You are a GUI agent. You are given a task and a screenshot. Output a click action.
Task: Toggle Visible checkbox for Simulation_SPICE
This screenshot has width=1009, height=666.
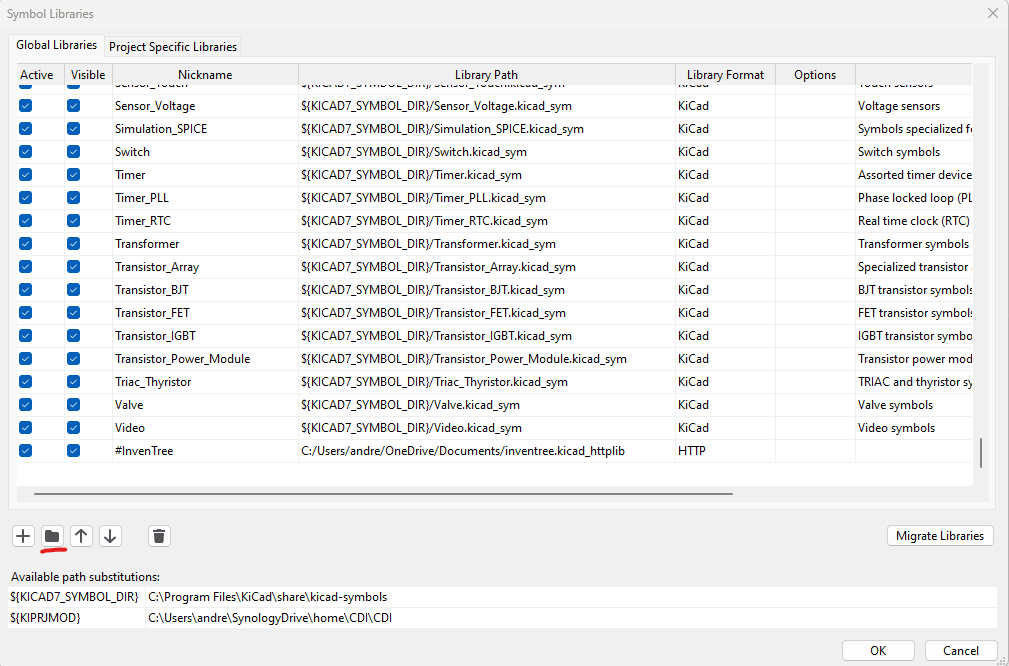tap(73, 129)
